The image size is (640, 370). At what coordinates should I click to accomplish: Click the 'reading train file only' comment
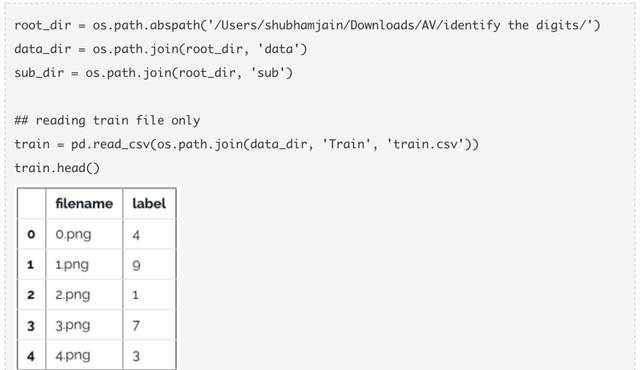click(107, 121)
